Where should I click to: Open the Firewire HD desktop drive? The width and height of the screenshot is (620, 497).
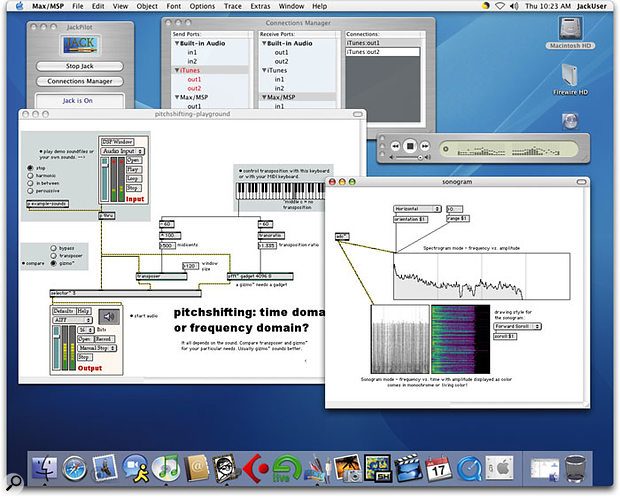570,75
